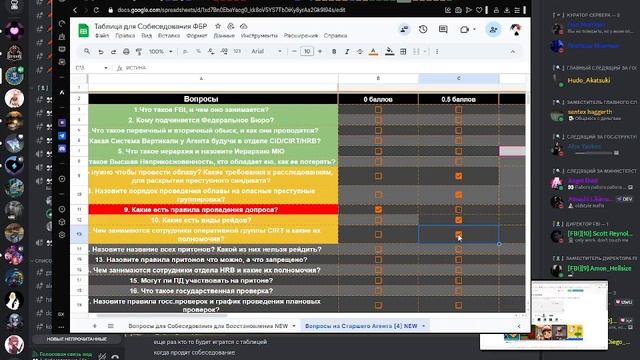The height and width of the screenshot is (360, 640).
Task: Open the toolbar three-dots more menu
Action: coord(437,51)
